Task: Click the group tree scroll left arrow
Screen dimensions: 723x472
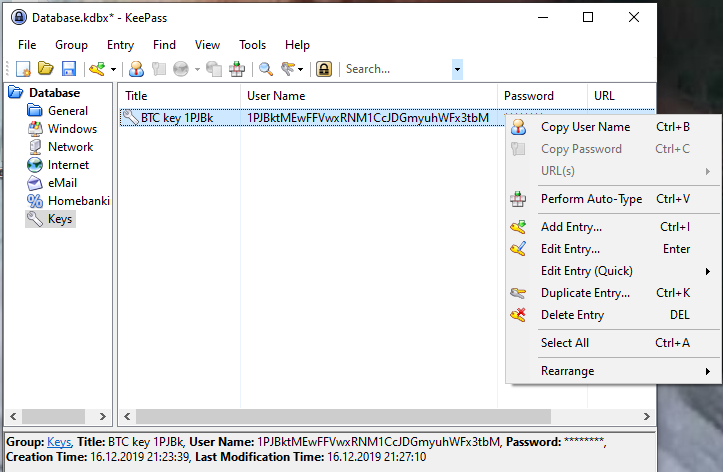Action: coord(13,417)
